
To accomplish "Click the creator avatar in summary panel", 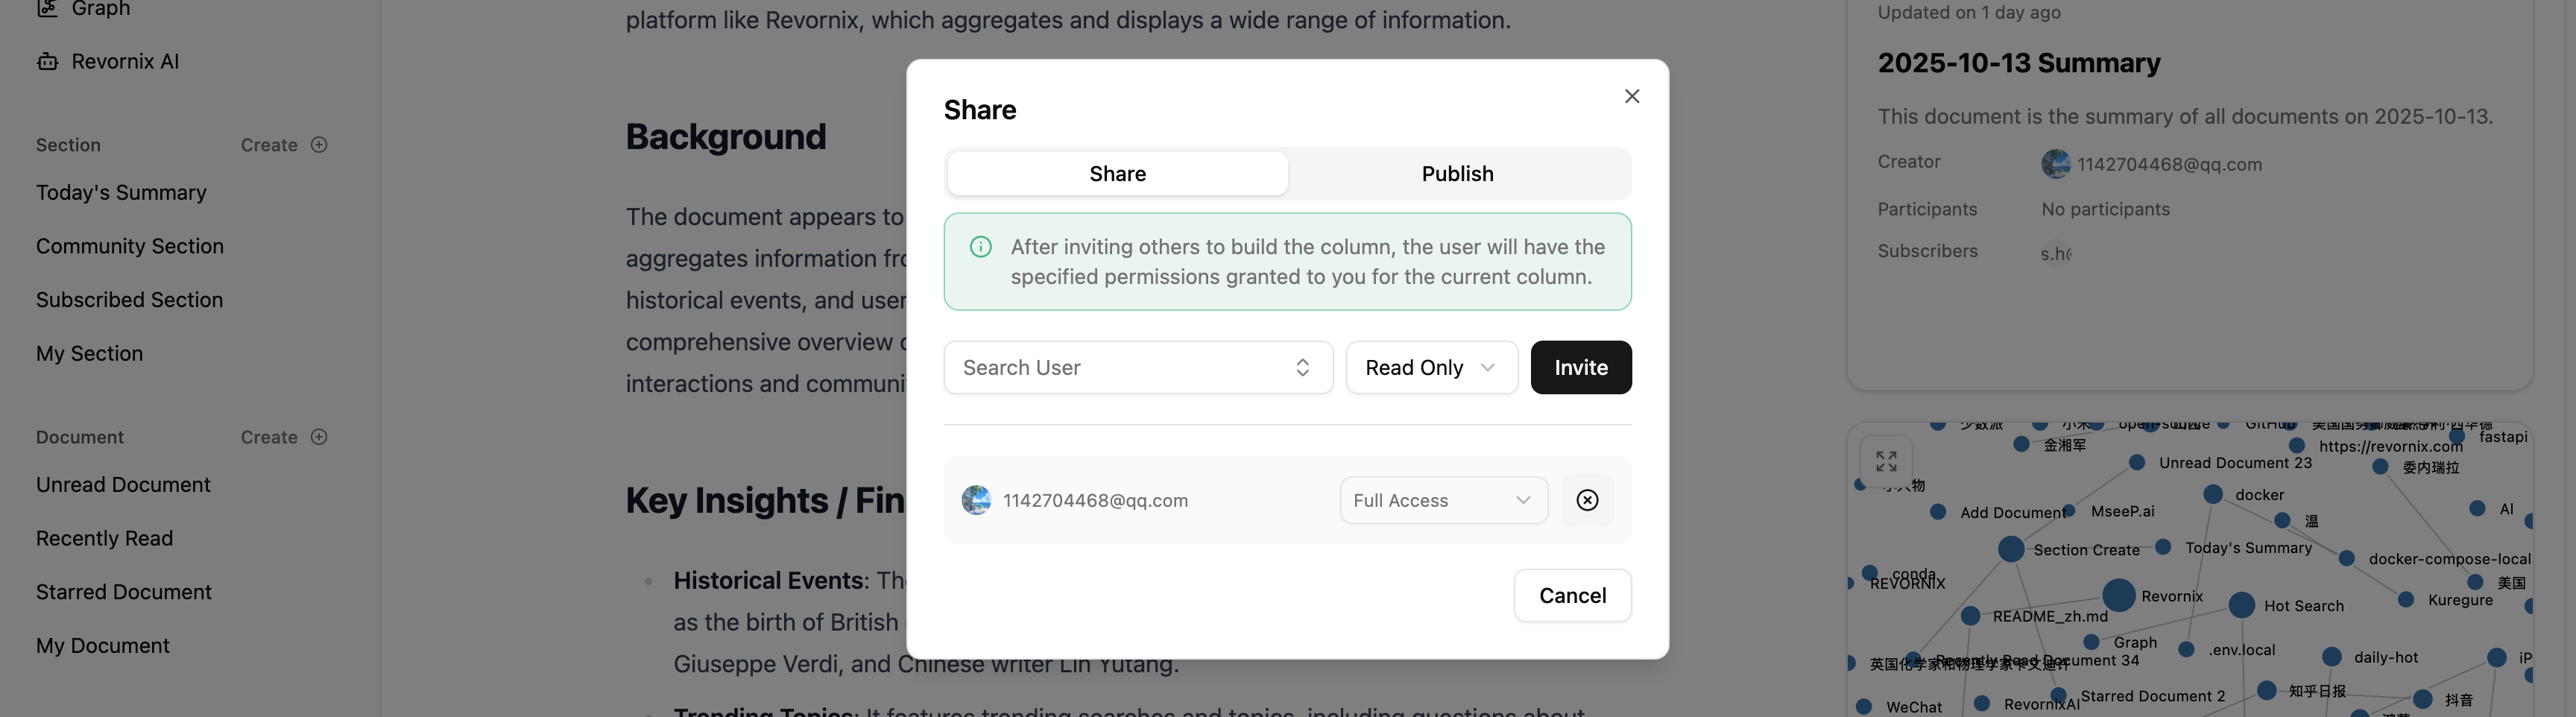I will [x=2055, y=164].
